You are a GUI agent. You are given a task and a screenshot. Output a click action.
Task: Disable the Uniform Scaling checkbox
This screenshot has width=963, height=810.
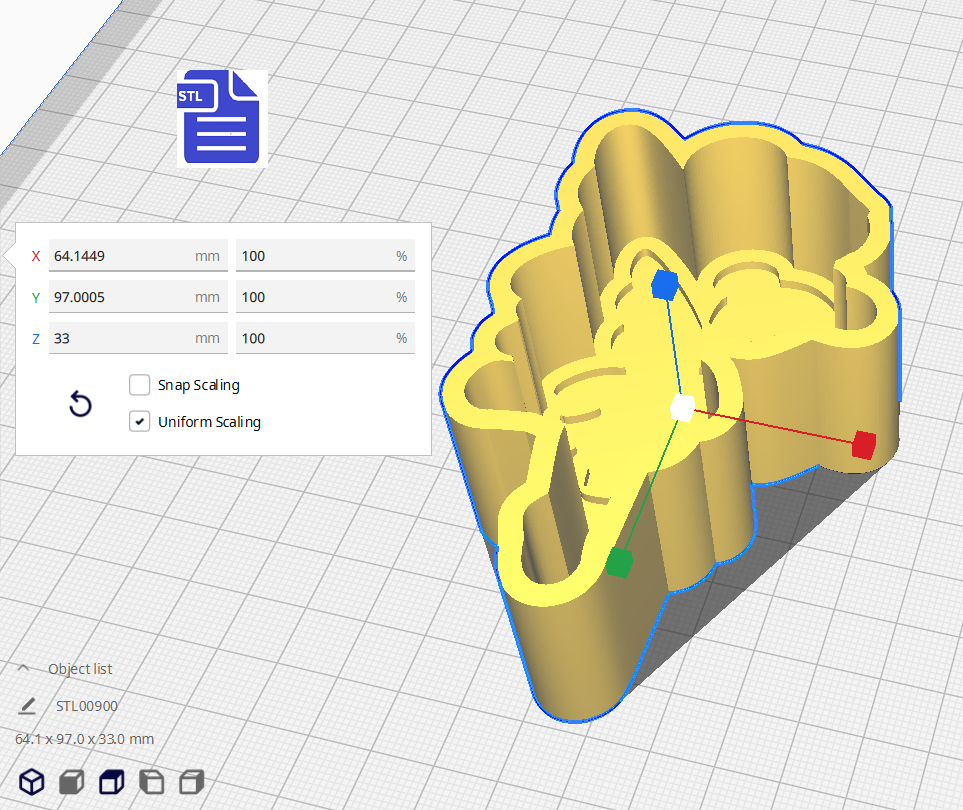140,422
